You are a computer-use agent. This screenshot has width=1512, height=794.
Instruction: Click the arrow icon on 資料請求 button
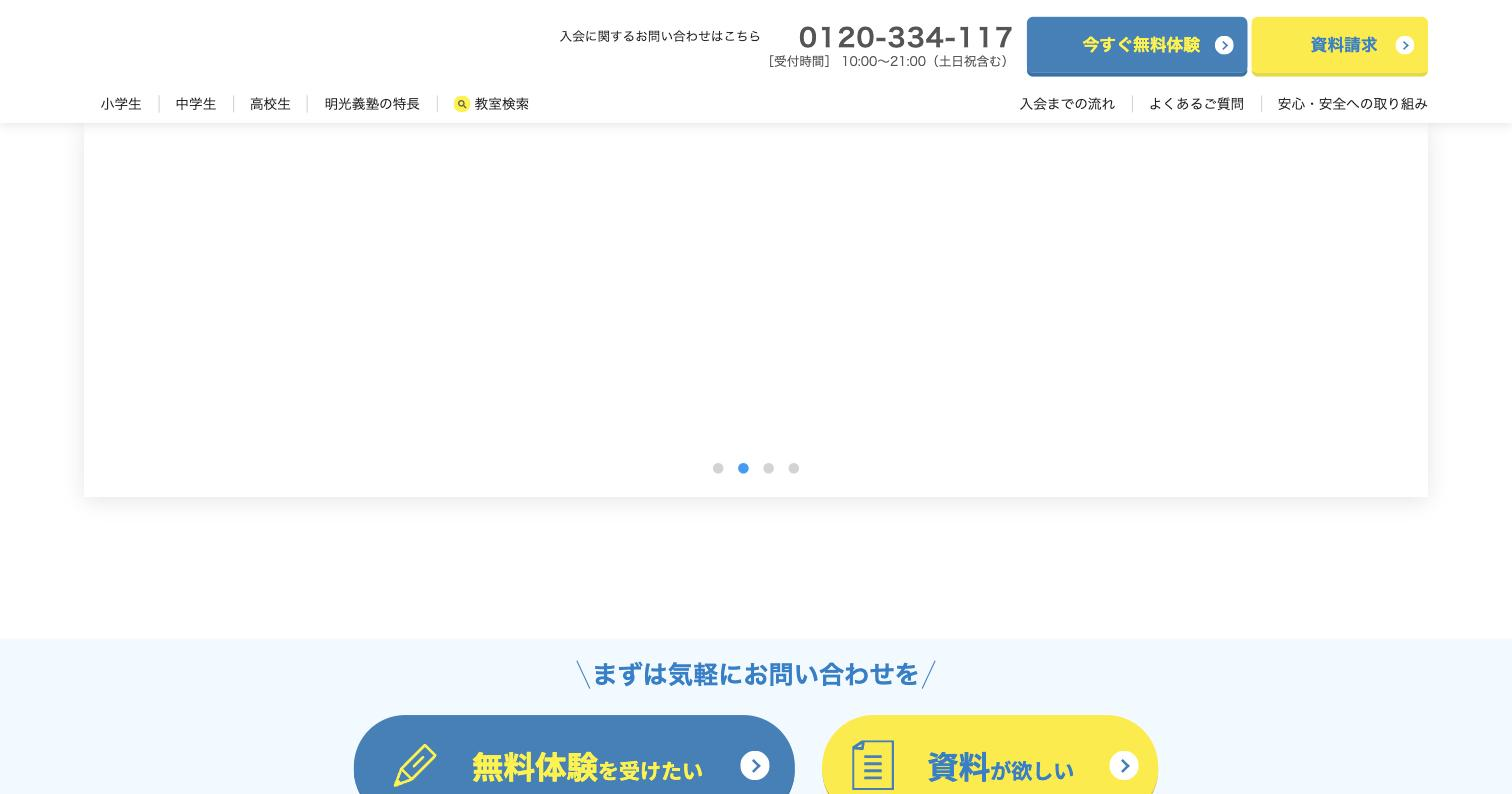[1405, 45]
